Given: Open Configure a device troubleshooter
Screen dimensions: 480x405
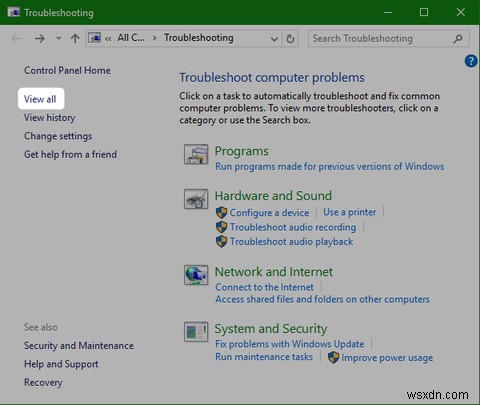Looking at the screenshot, I should coord(269,213).
